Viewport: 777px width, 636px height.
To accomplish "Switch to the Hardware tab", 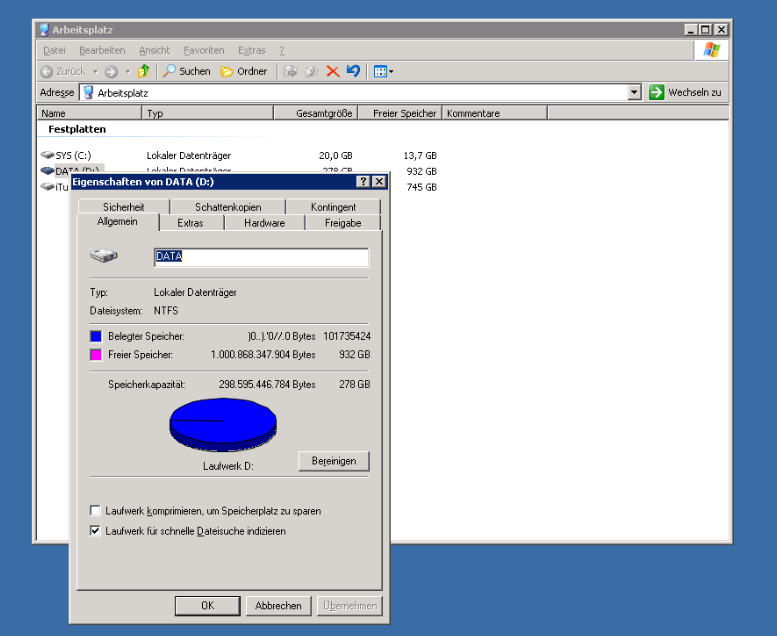I will coord(264,223).
